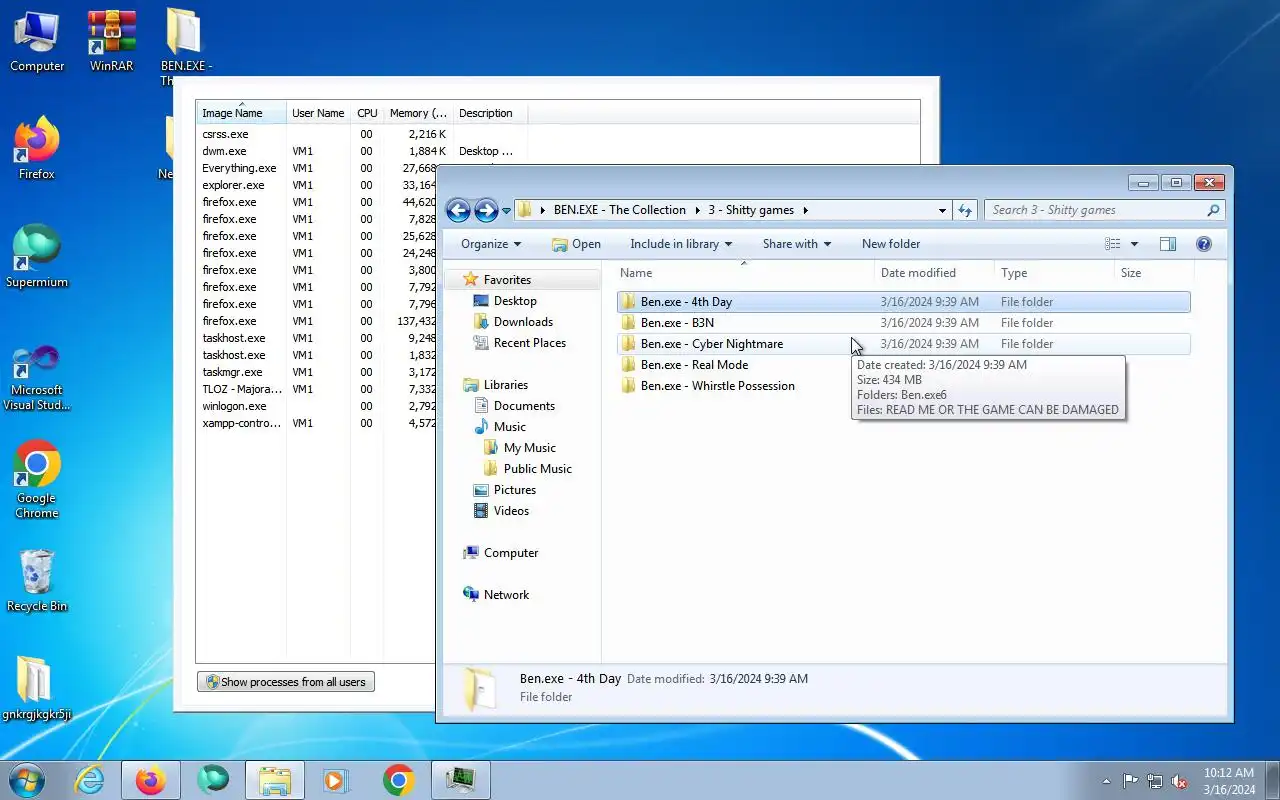Select Network in navigation pane
Screen dimensions: 1280x800
click(506, 595)
